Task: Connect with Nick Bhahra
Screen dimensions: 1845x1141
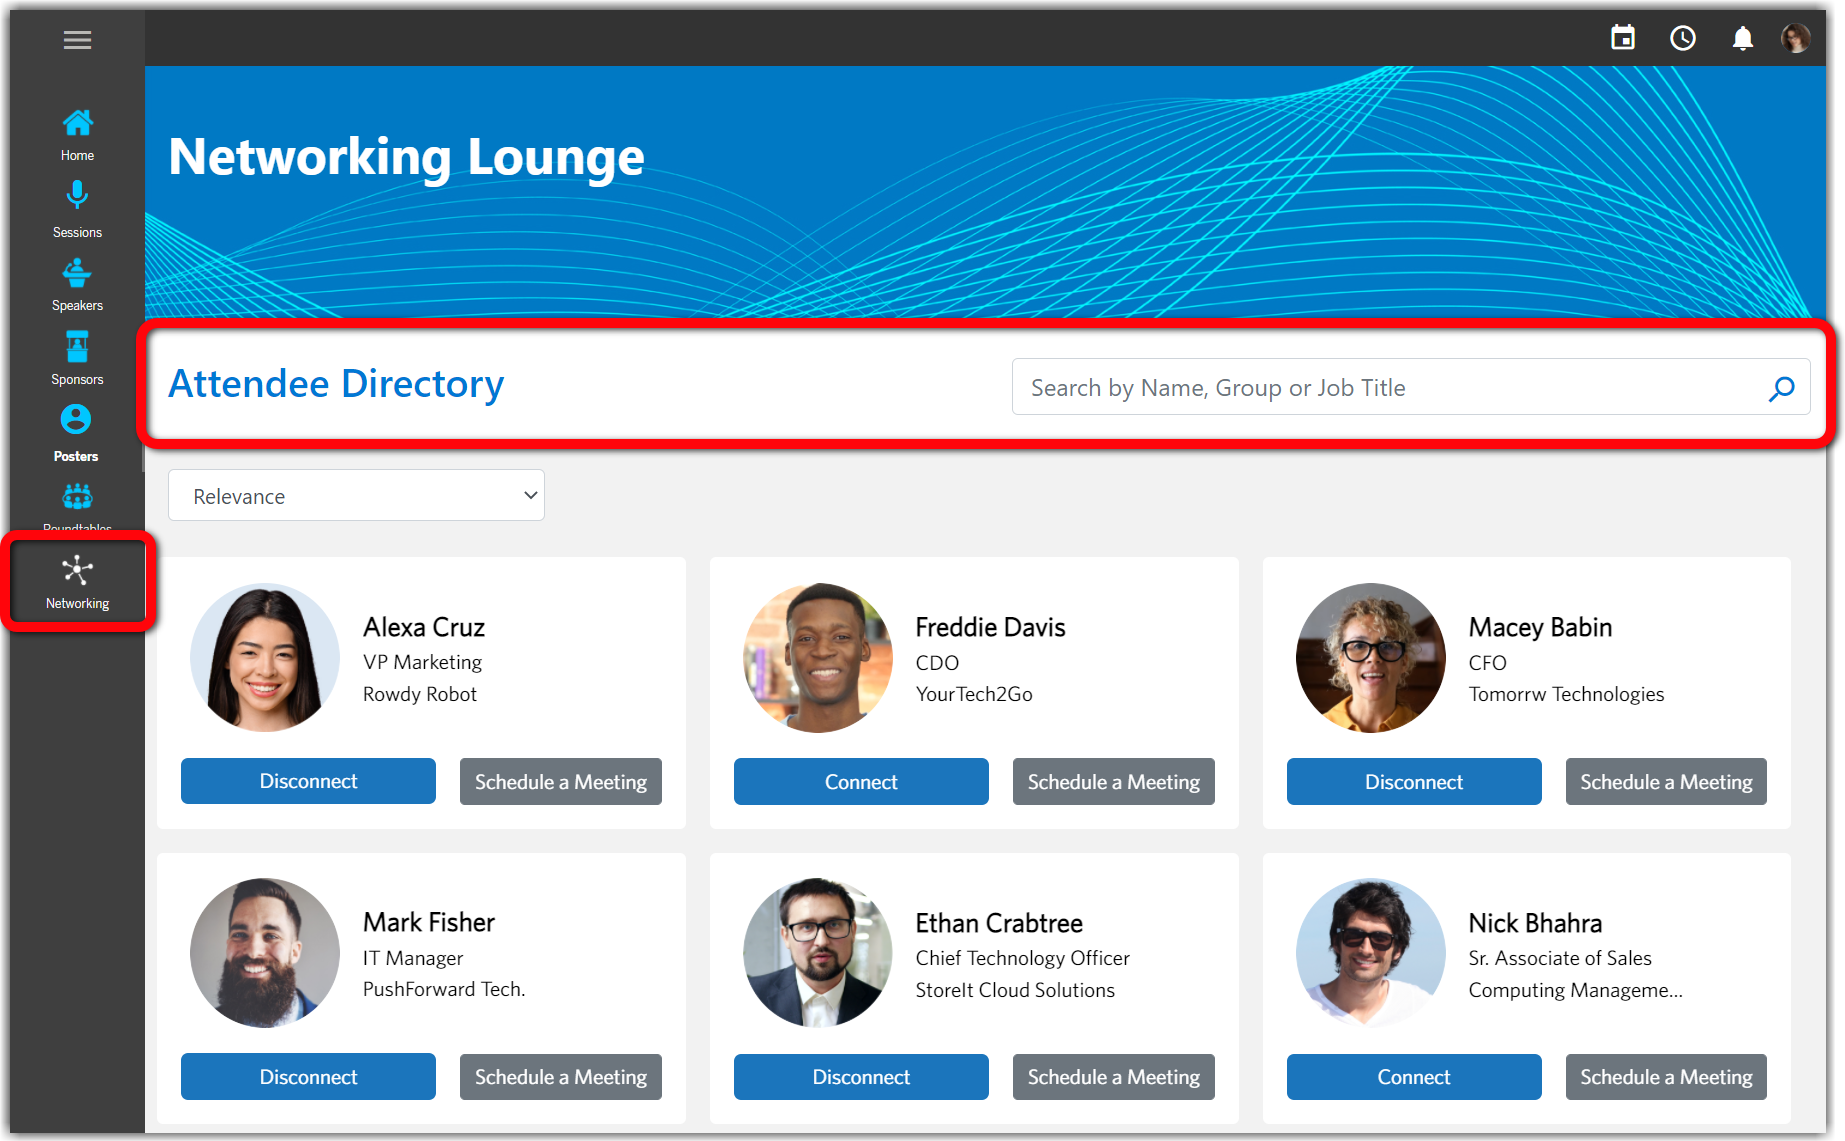Action: [x=1413, y=1077]
